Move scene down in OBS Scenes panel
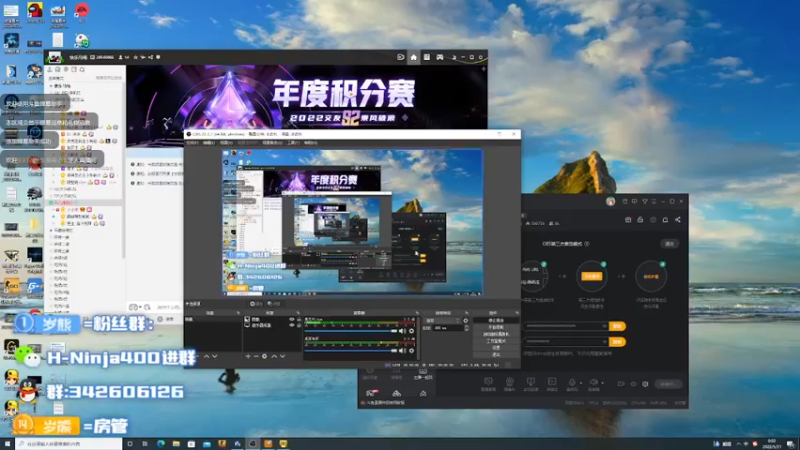Viewport: 800px width, 450px height. click(x=215, y=356)
